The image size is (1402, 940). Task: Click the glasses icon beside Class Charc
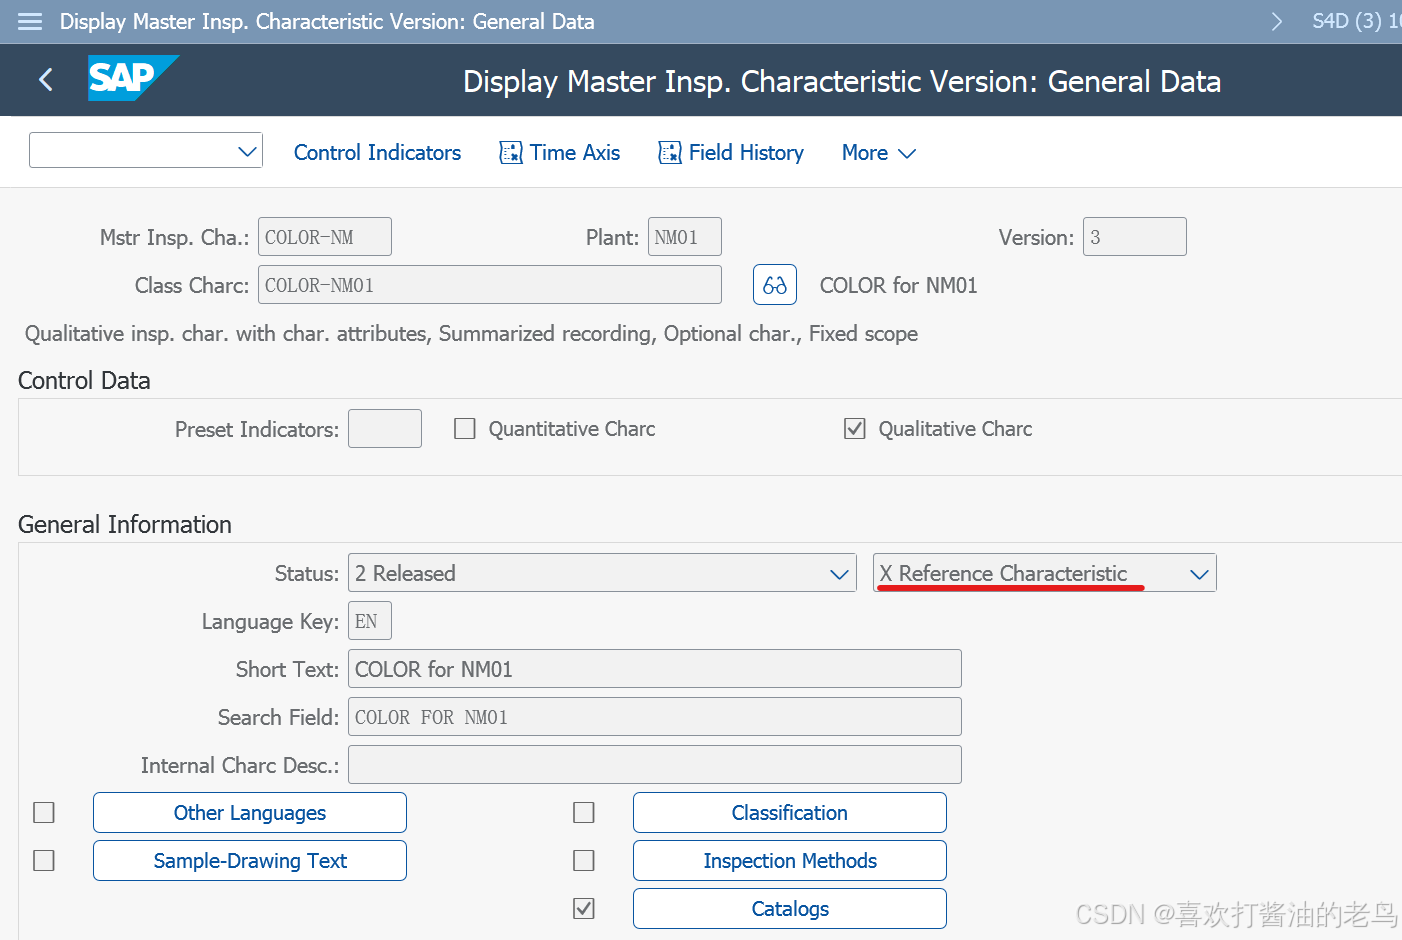(x=774, y=284)
